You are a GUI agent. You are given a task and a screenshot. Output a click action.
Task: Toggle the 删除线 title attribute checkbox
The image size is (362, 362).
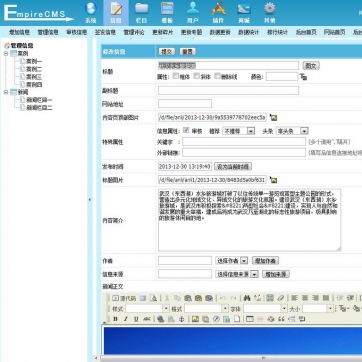pos(218,76)
